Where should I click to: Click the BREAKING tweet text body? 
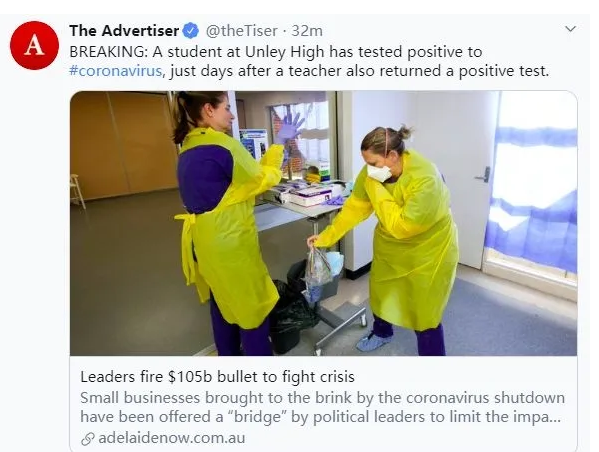[309, 62]
